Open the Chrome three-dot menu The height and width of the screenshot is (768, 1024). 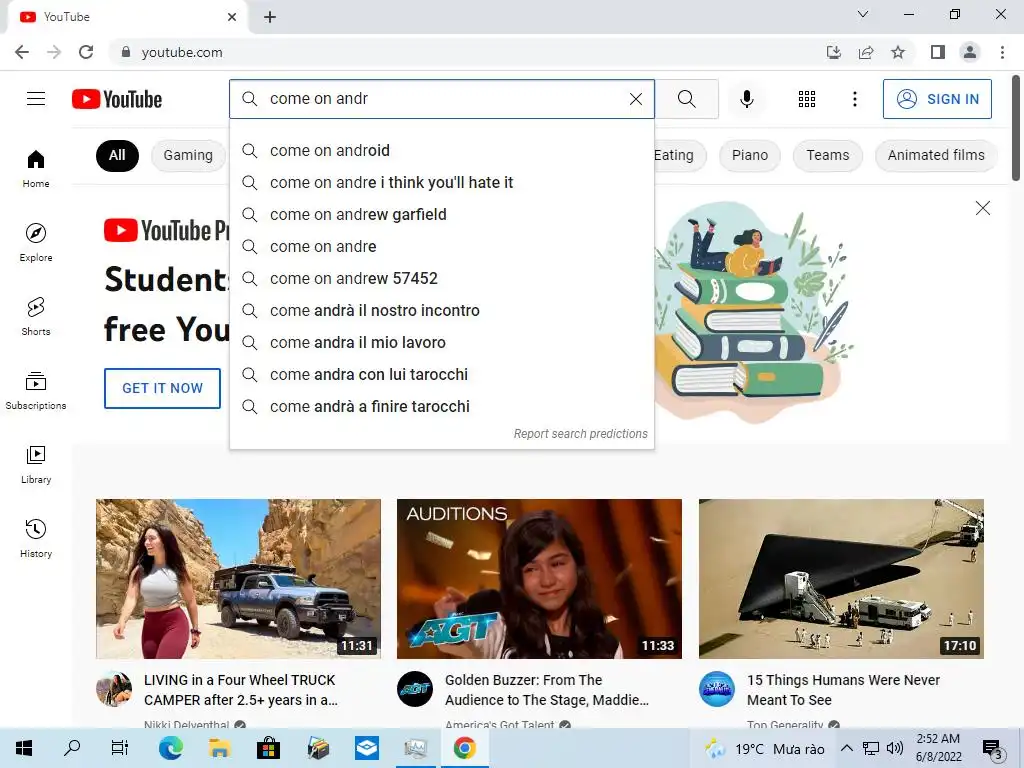(x=1002, y=52)
